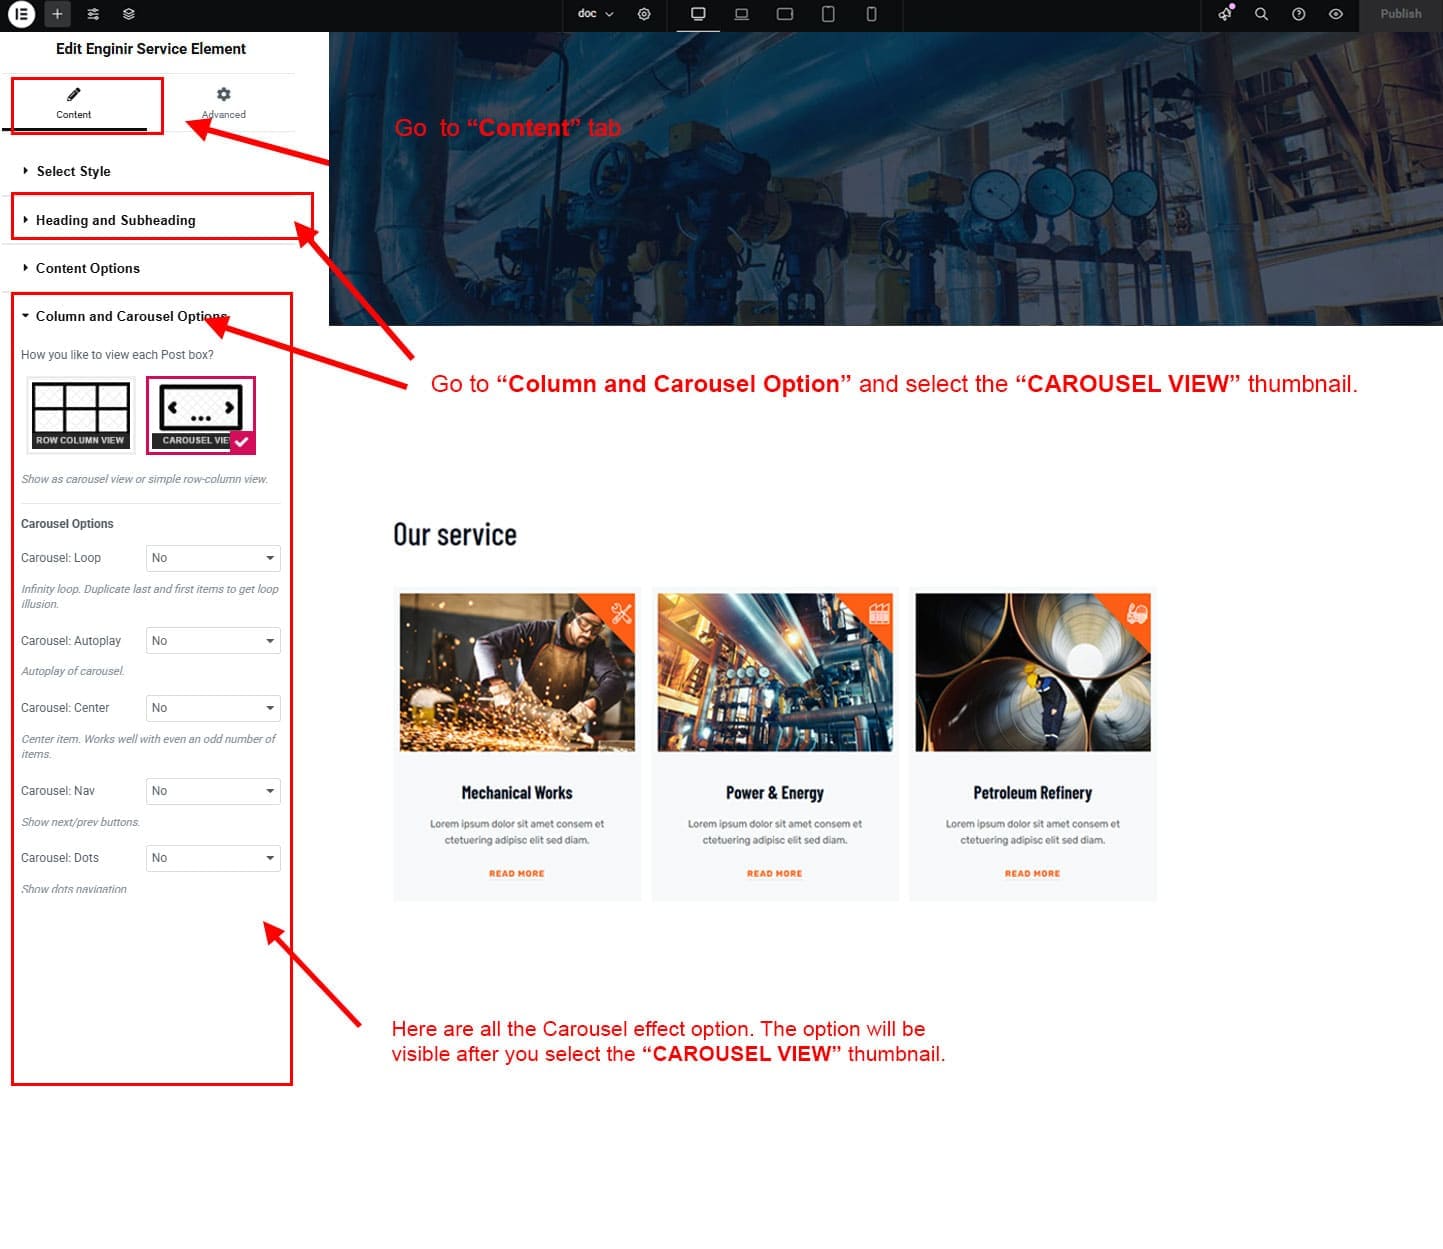This screenshot has width=1443, height=1249.
Task: Open the Add Element plus button
Action: pyautogui.click(x=57, y=14)
